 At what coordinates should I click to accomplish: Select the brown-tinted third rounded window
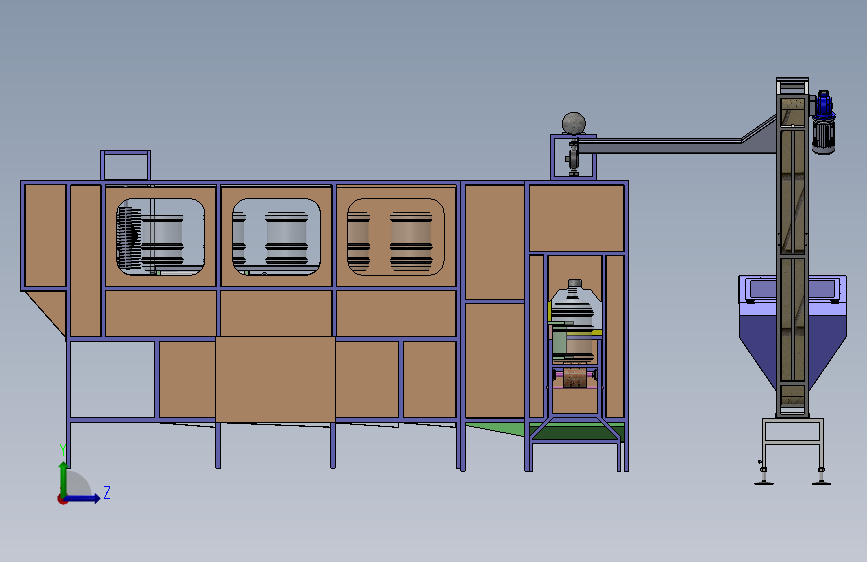click(395, 237)
